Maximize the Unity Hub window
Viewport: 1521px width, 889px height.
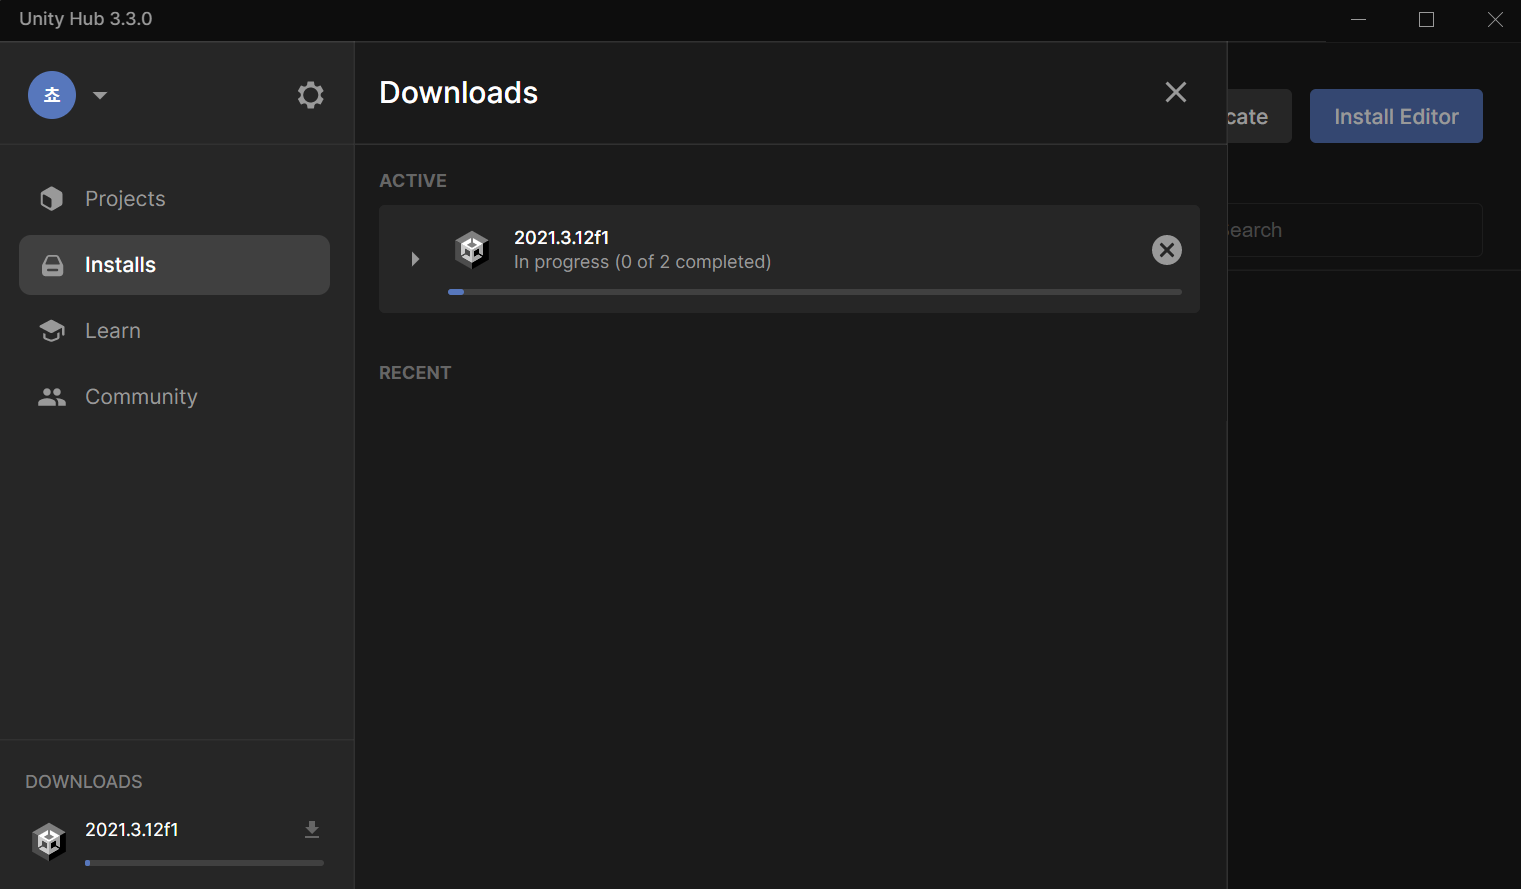1427,20
